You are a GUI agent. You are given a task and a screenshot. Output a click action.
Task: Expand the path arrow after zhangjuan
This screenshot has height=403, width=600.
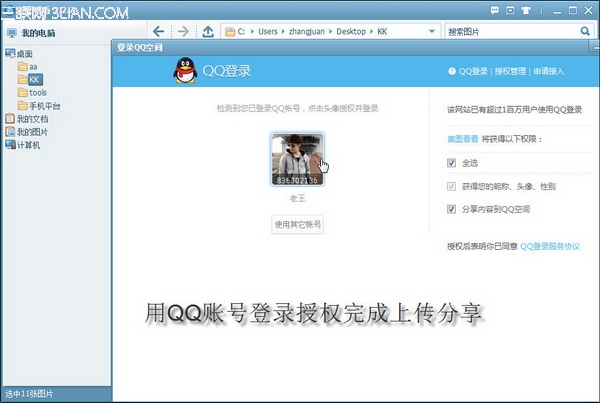tap(330, 31)
